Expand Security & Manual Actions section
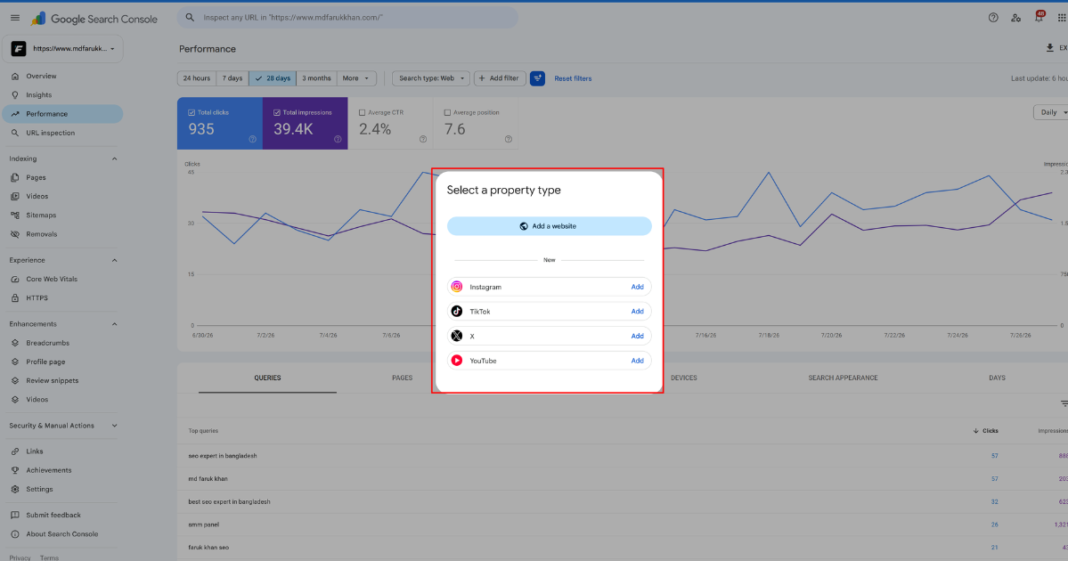The height and width of the screenshot is (561, 1068). [114, 426]
